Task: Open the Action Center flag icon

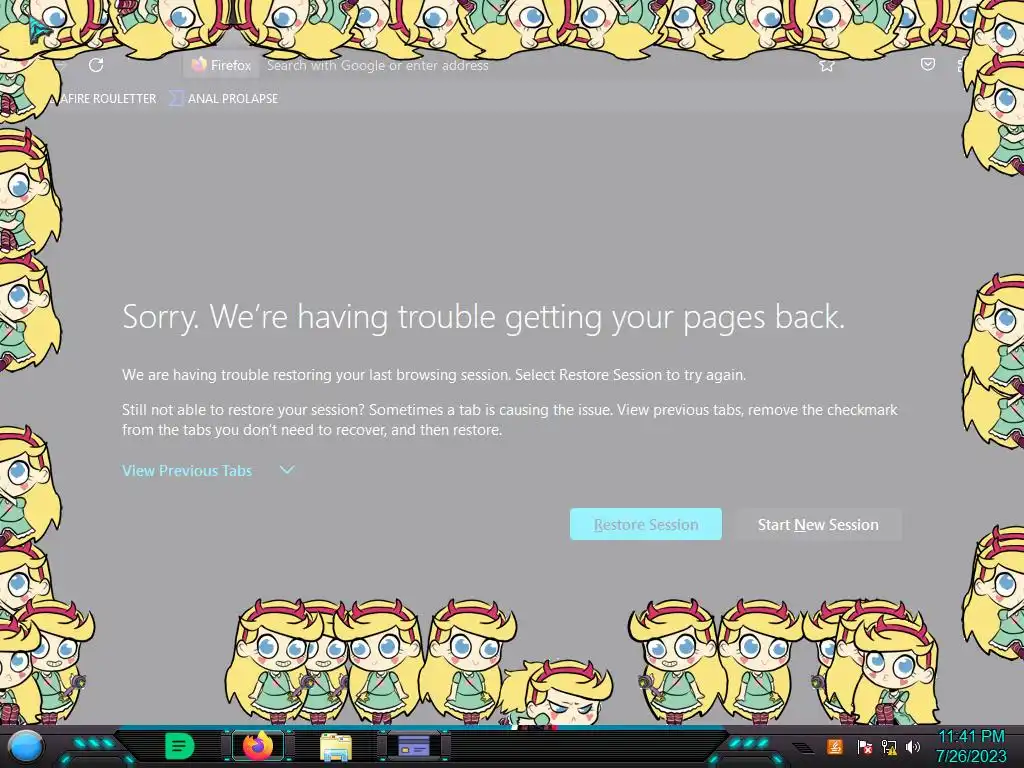Action: pos(864,746)
